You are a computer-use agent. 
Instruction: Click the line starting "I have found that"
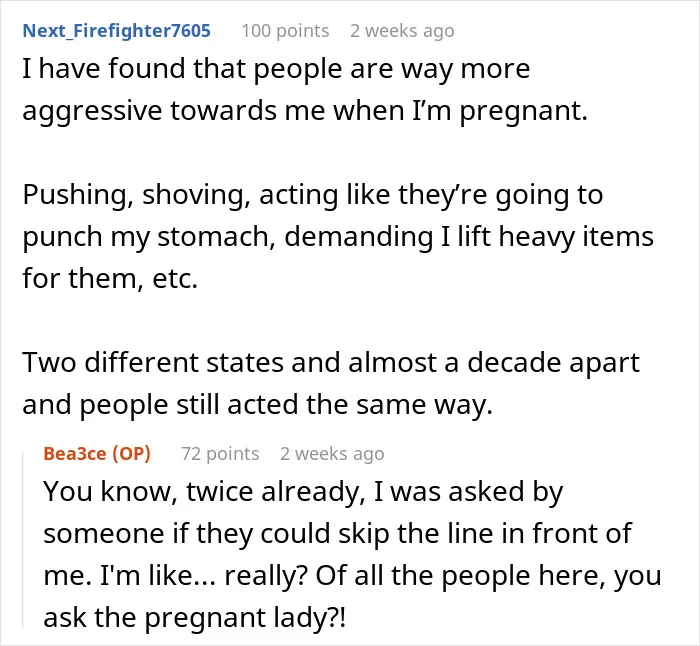pos(276,70)
